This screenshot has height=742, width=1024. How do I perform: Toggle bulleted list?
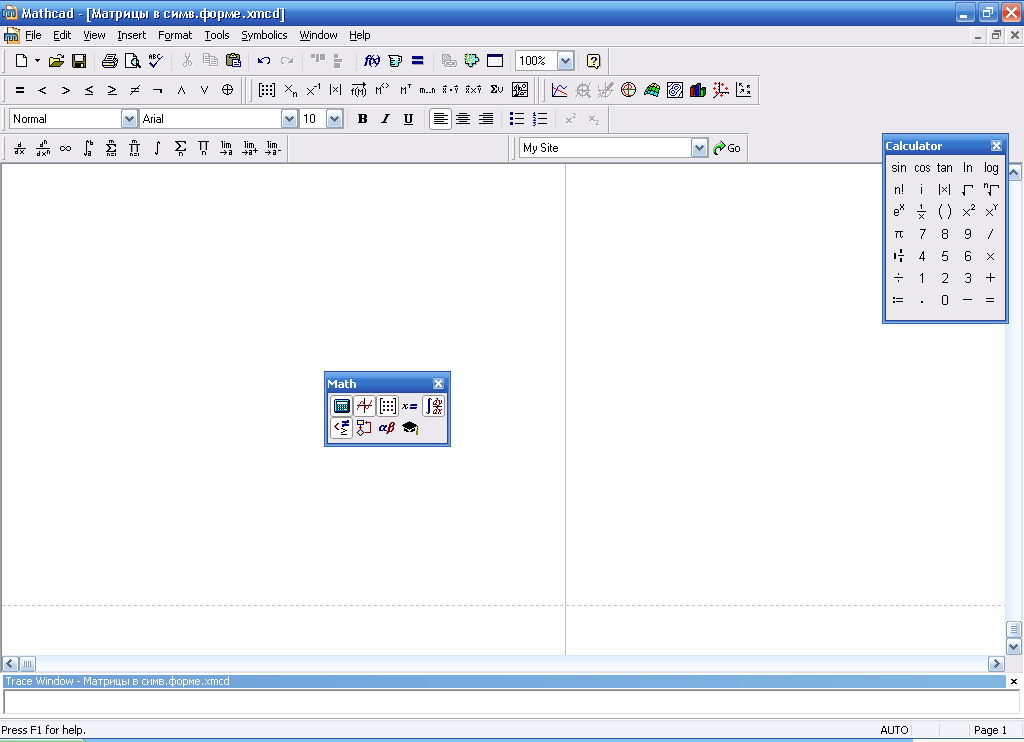click(517, 119)
